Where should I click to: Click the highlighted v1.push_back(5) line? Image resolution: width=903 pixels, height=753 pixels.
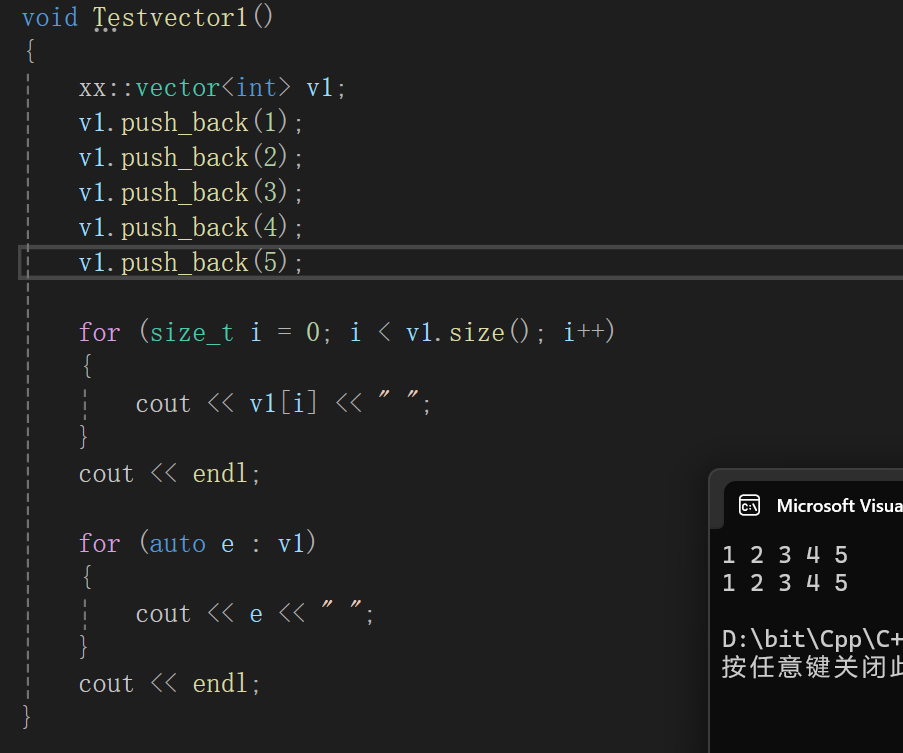coord(190,263)
